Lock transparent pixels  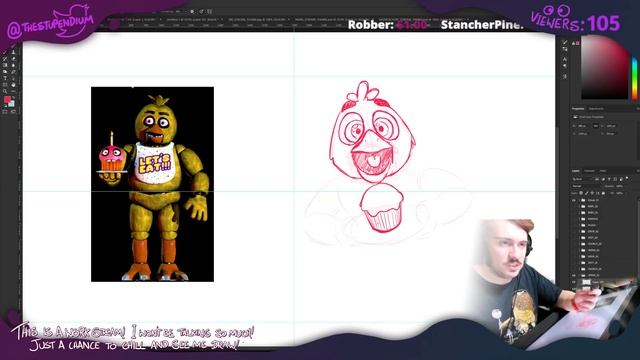point(581,193)
